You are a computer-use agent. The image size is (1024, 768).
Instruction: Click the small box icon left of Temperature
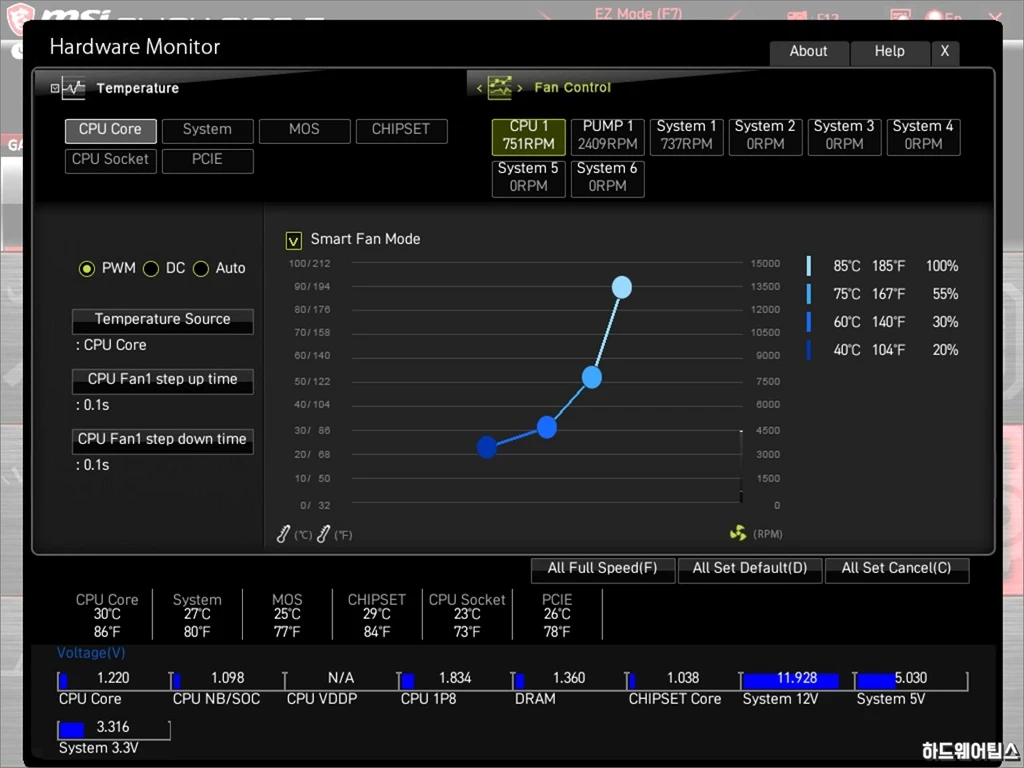pyautogui.click(x=55, y=88)
